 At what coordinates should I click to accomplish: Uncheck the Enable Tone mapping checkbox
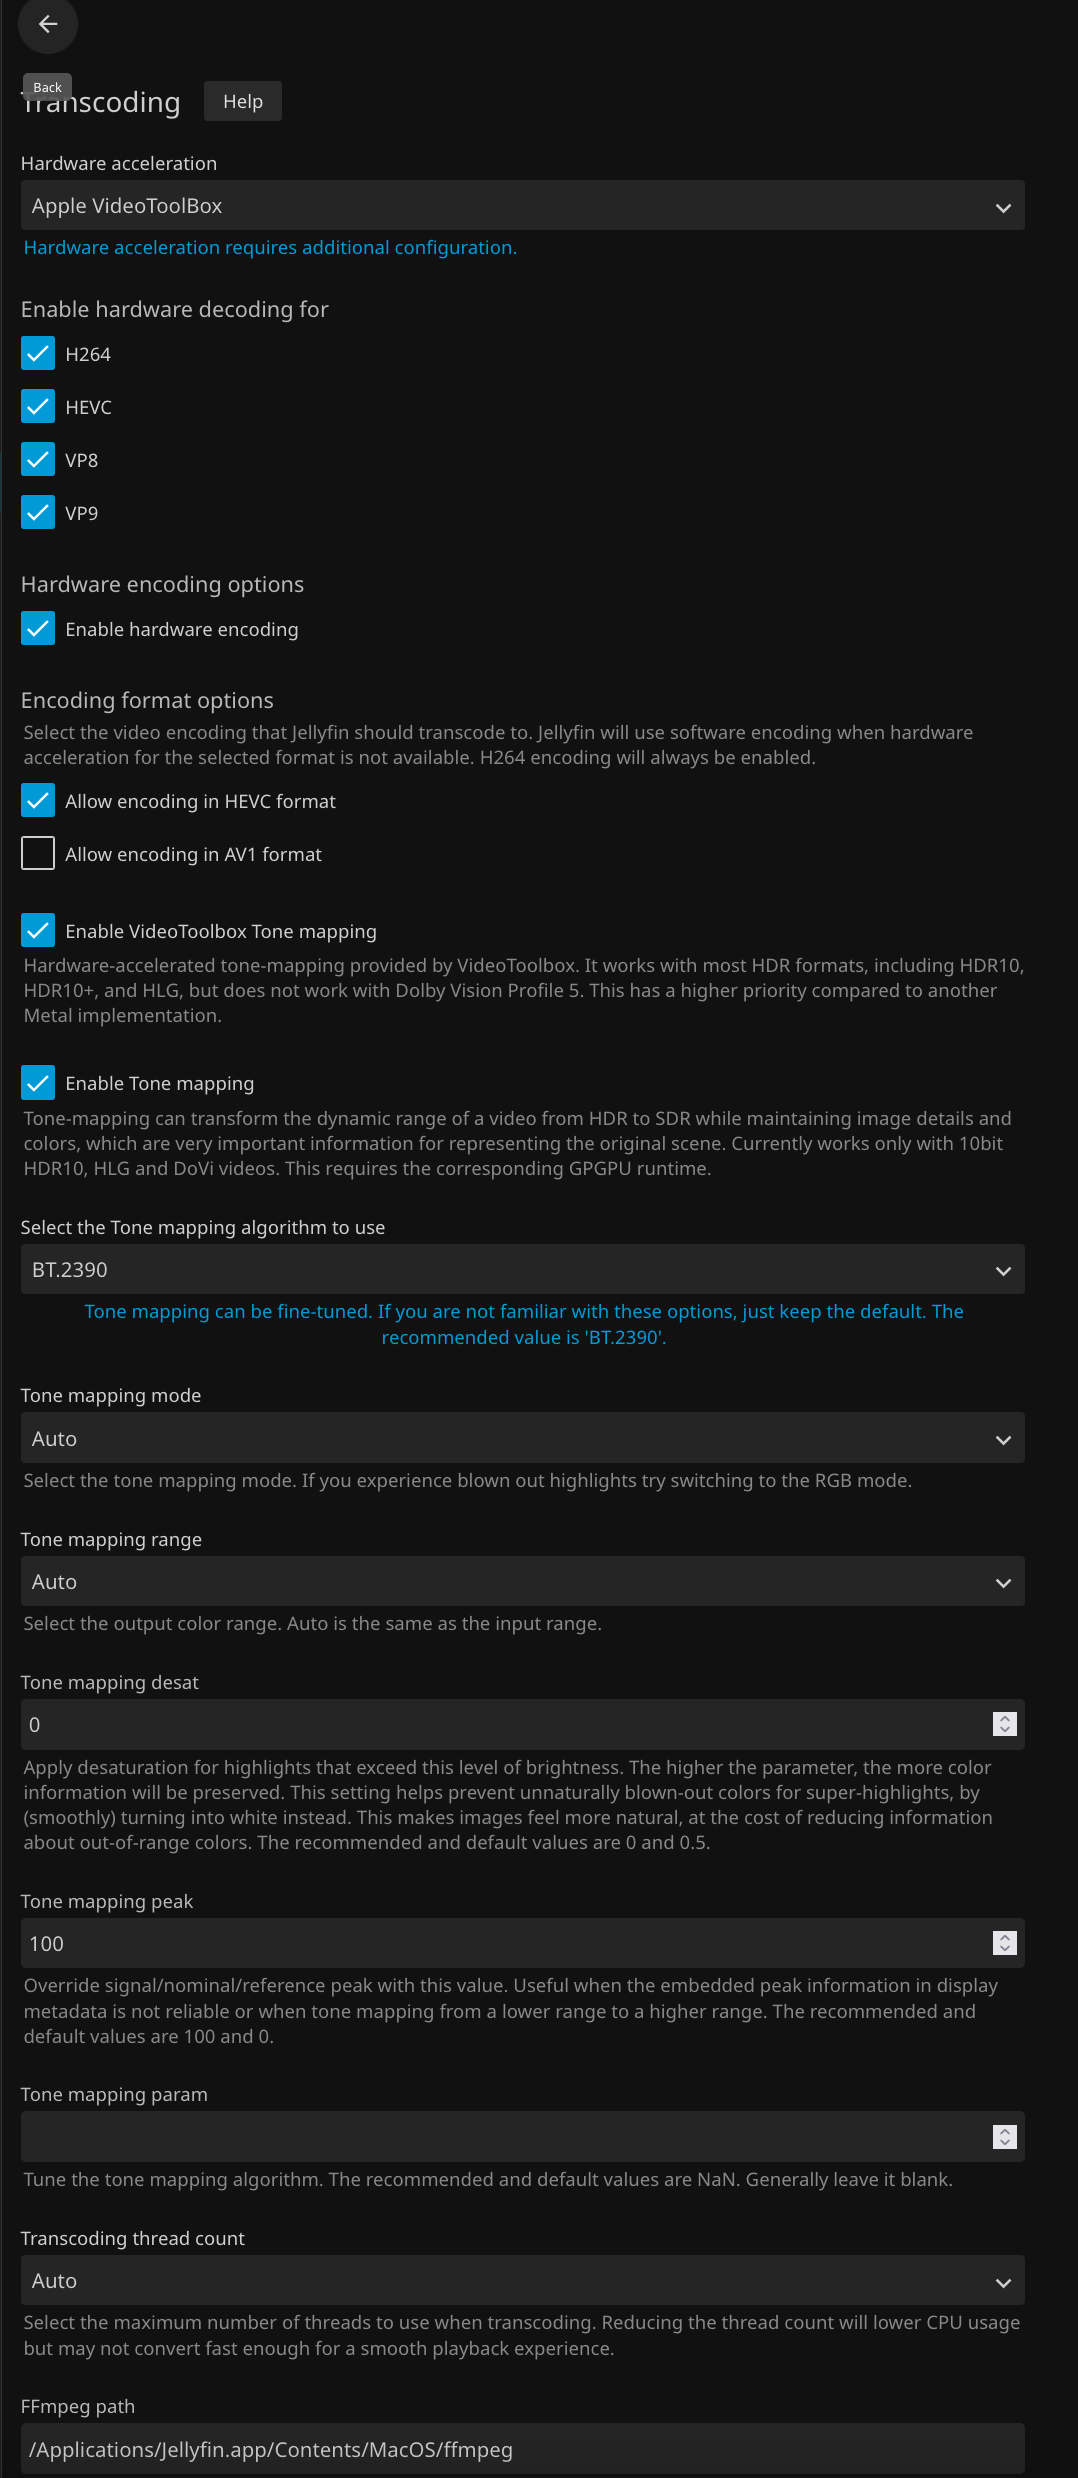pos(38,1083)
